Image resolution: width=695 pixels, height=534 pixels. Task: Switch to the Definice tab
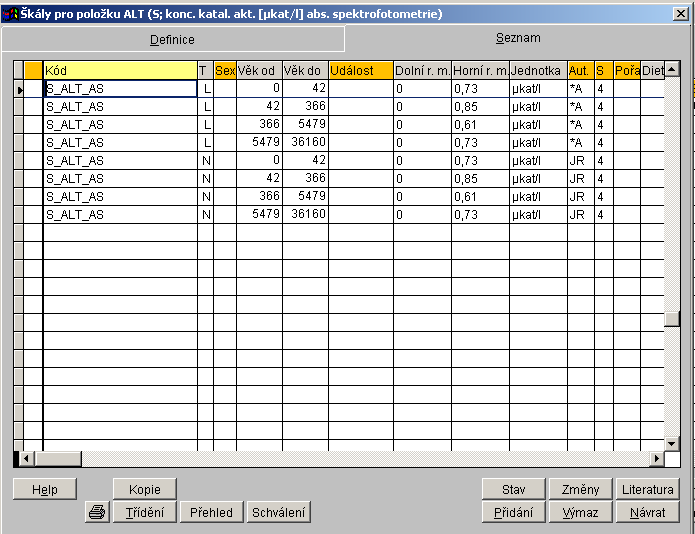point(172,40)
